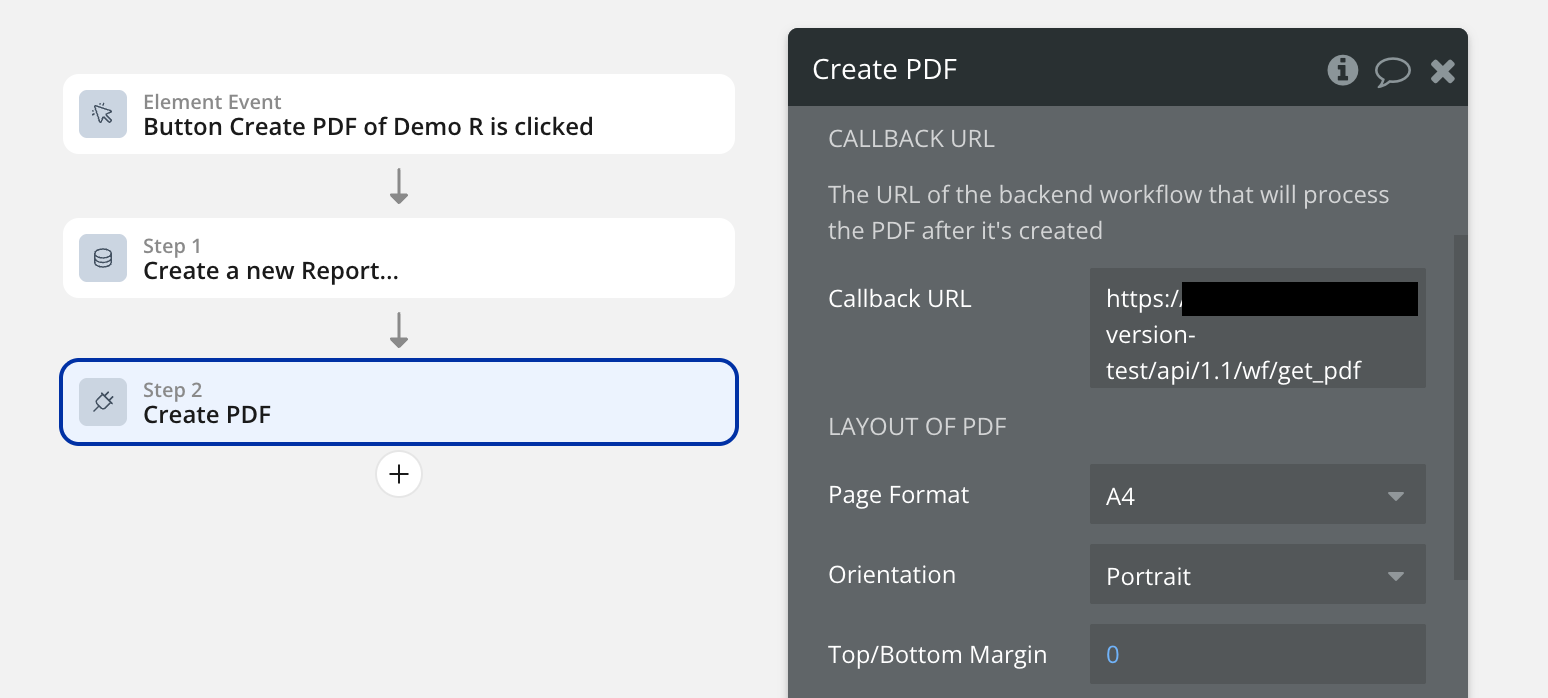Image resolution: width=1548 pixels, height=698 pixels.
Task: Select Step 2 Create PDF action
Action: (x=399, y=402)
